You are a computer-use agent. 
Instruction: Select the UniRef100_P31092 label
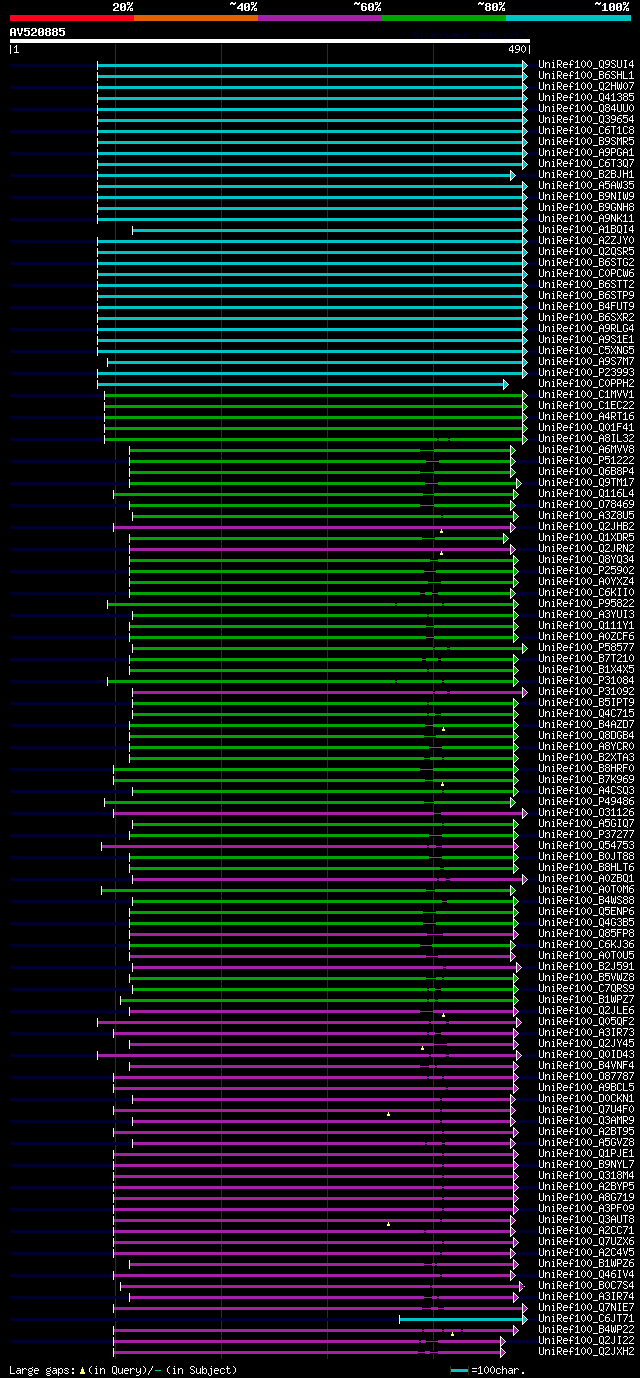tap(586, 691)
